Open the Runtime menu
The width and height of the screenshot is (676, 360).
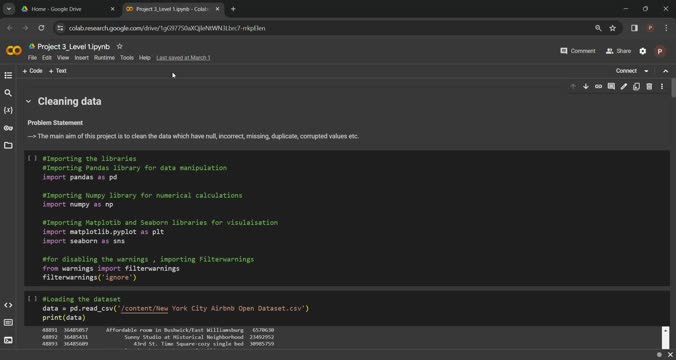click(104, 58)
